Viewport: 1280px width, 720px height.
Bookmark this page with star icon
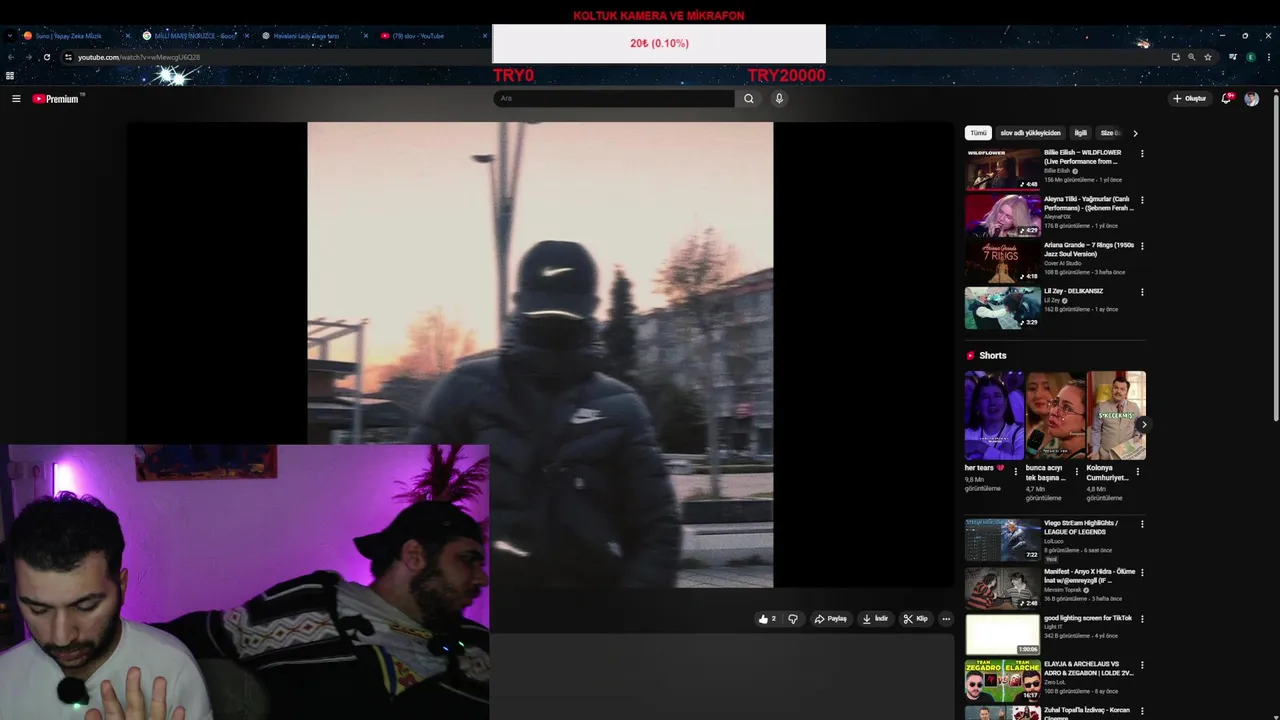pyautogui.click(x=1208, y=57)
